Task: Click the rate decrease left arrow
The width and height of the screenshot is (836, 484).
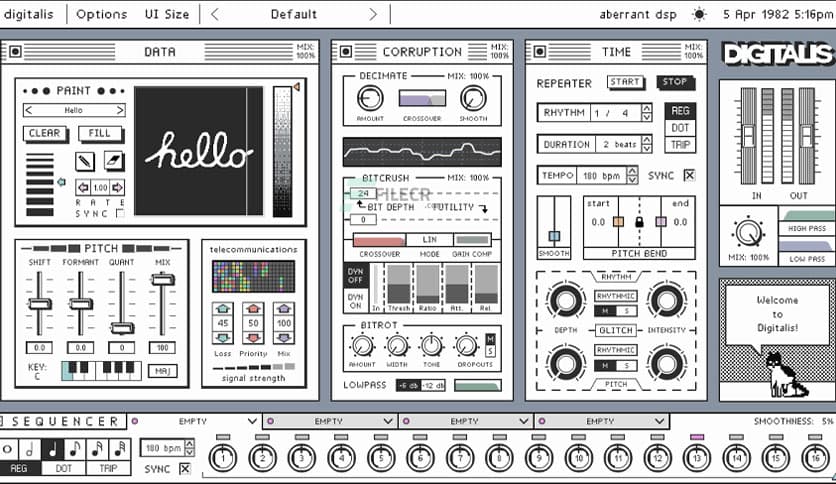Action: pos(83,187)
